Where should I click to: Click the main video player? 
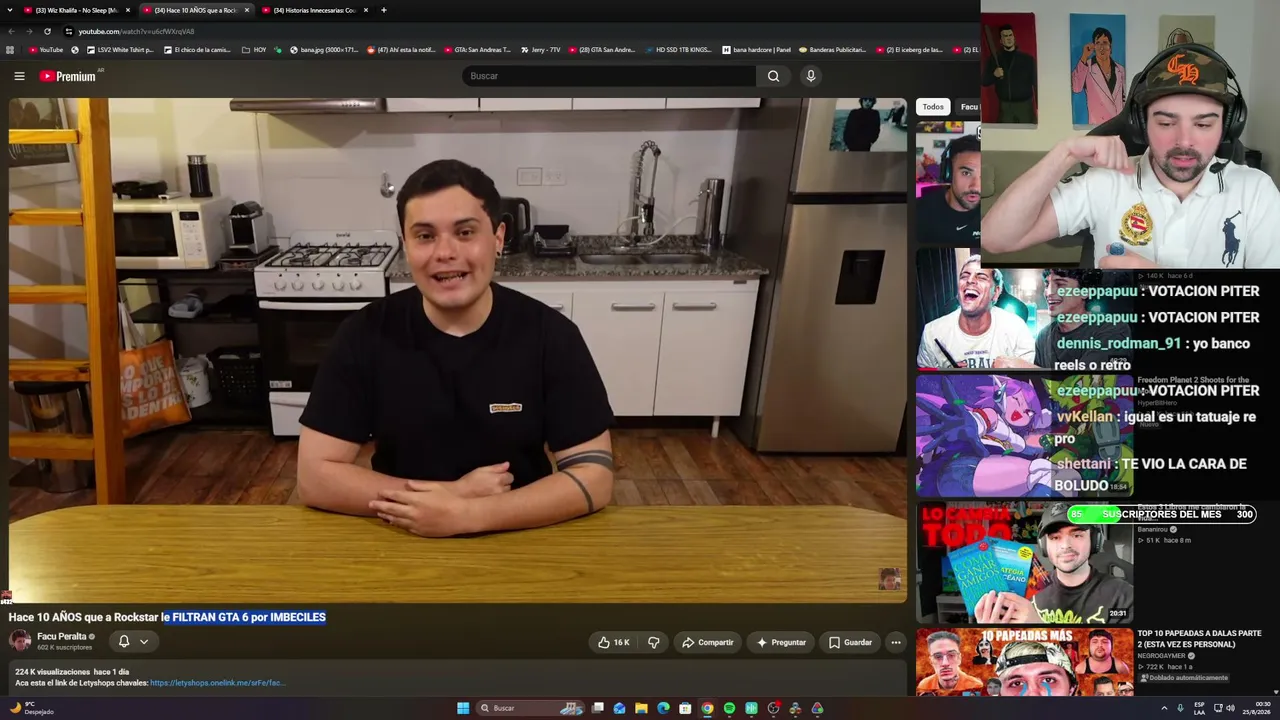tap(458, 350)
